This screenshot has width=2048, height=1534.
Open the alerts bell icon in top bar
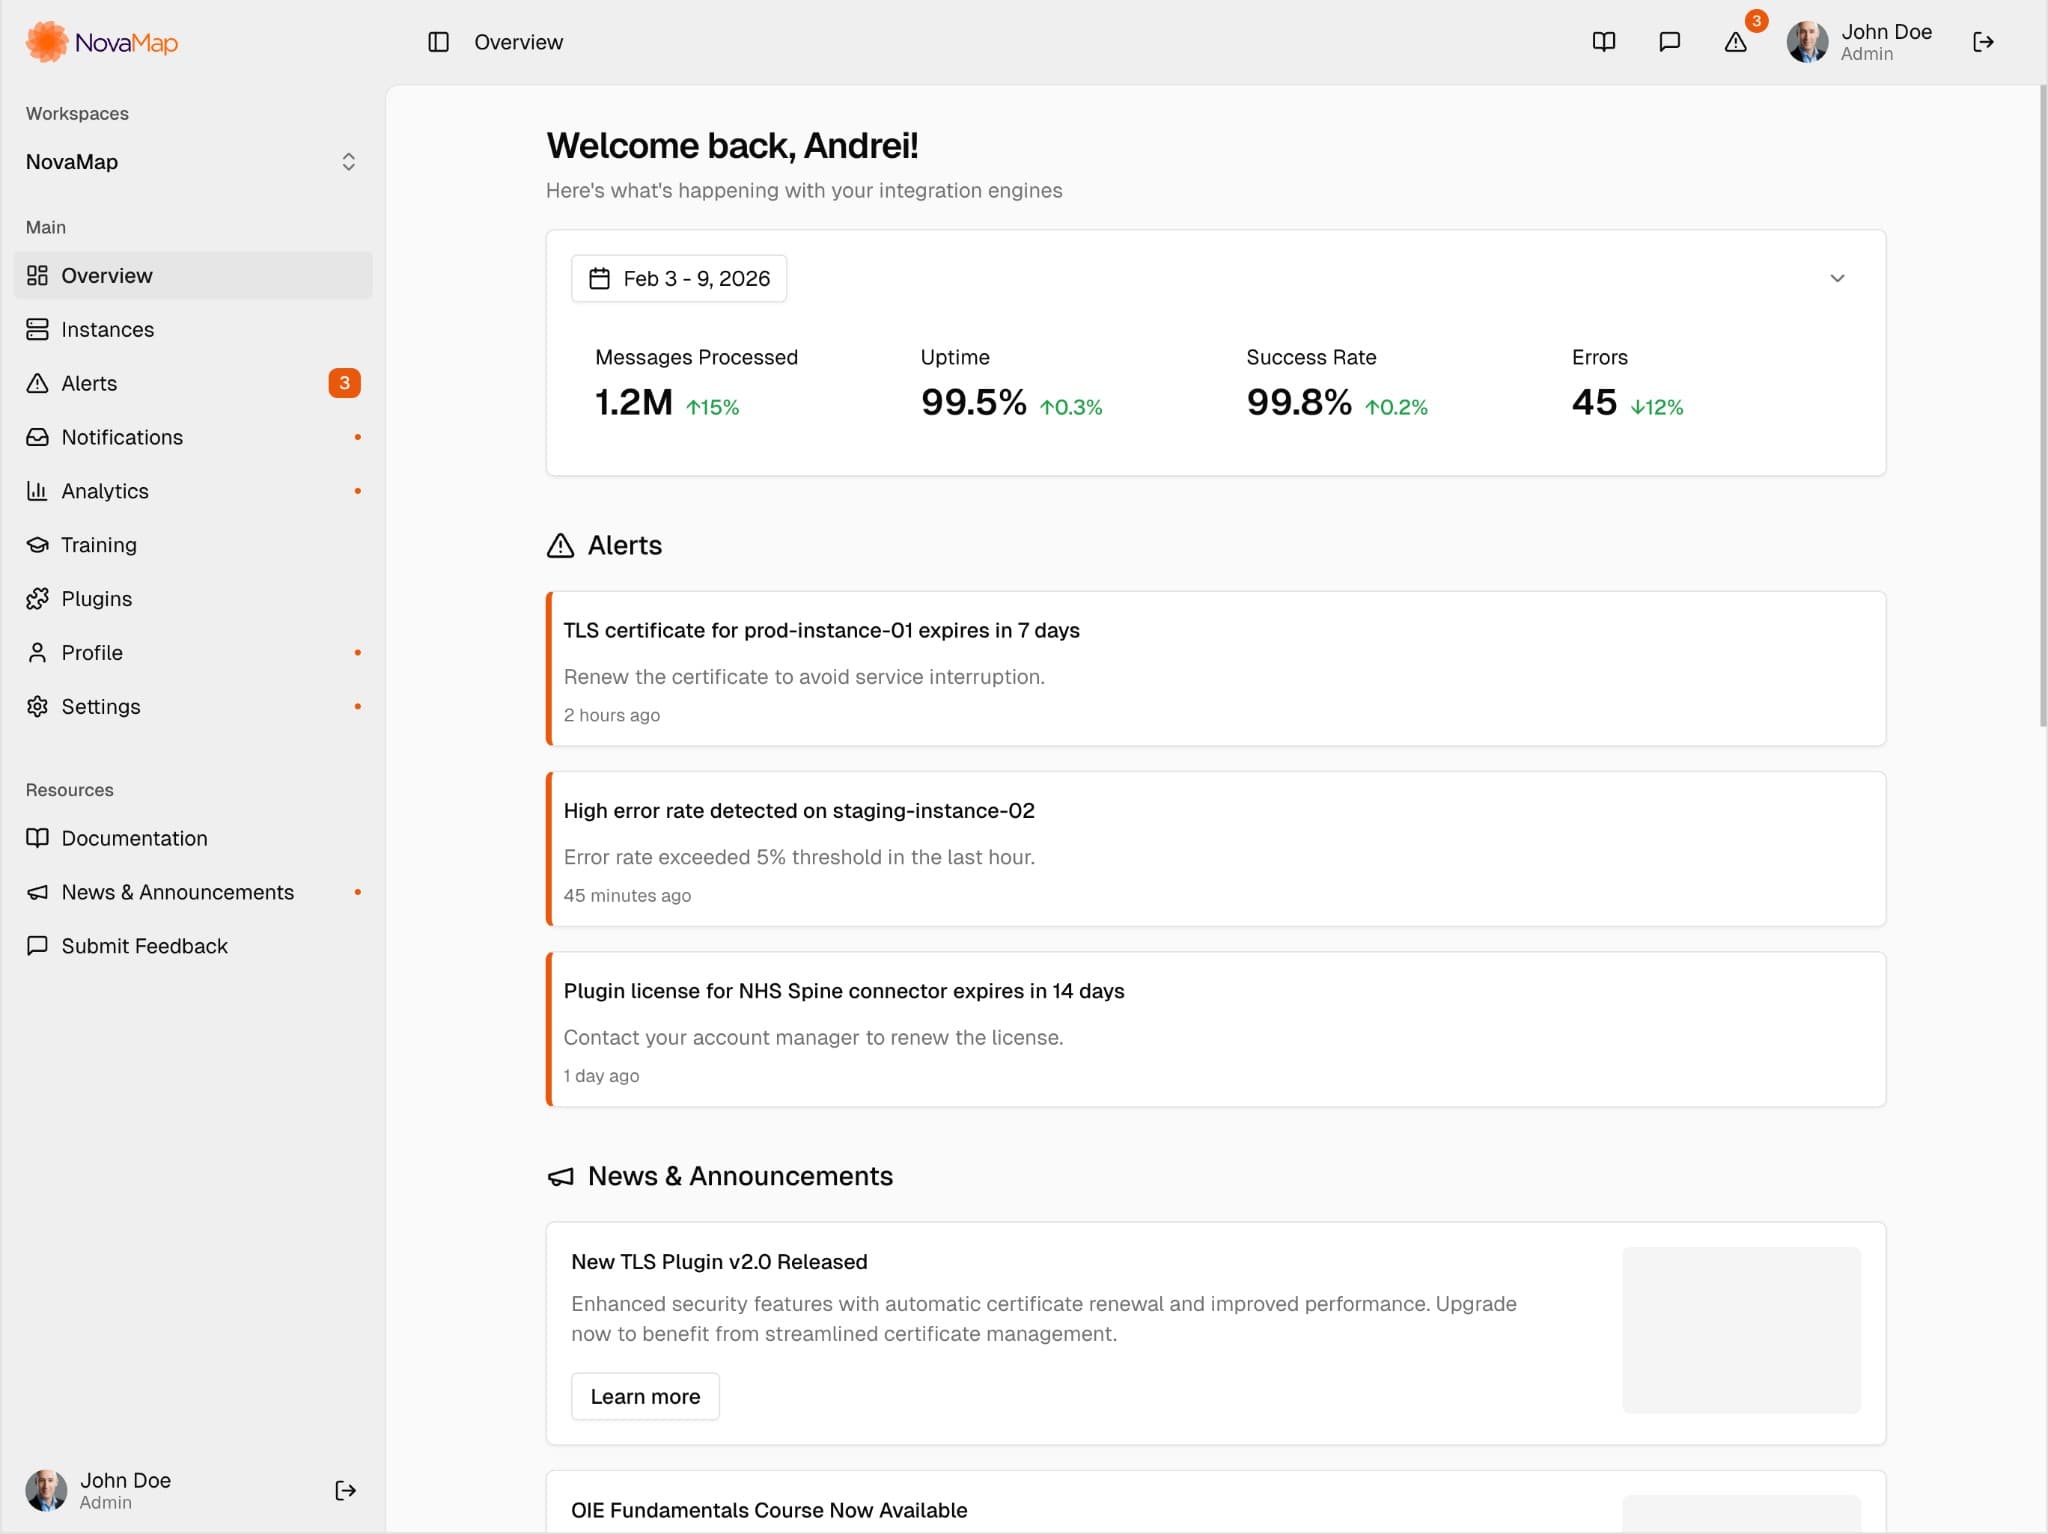click(1736, 42)
